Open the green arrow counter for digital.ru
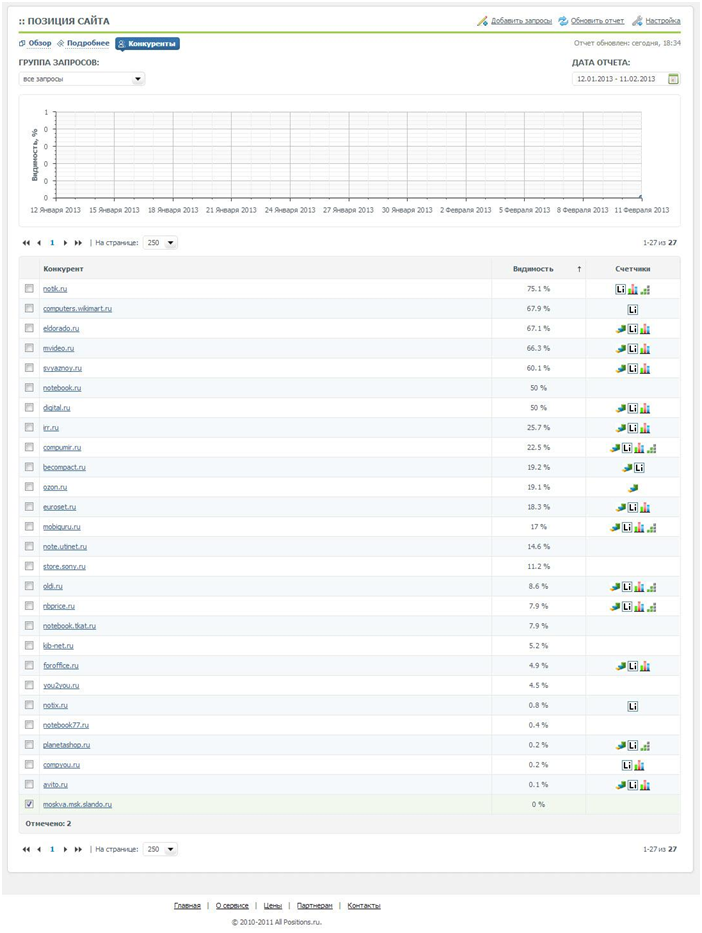The image size is (702, 933). 620,408
